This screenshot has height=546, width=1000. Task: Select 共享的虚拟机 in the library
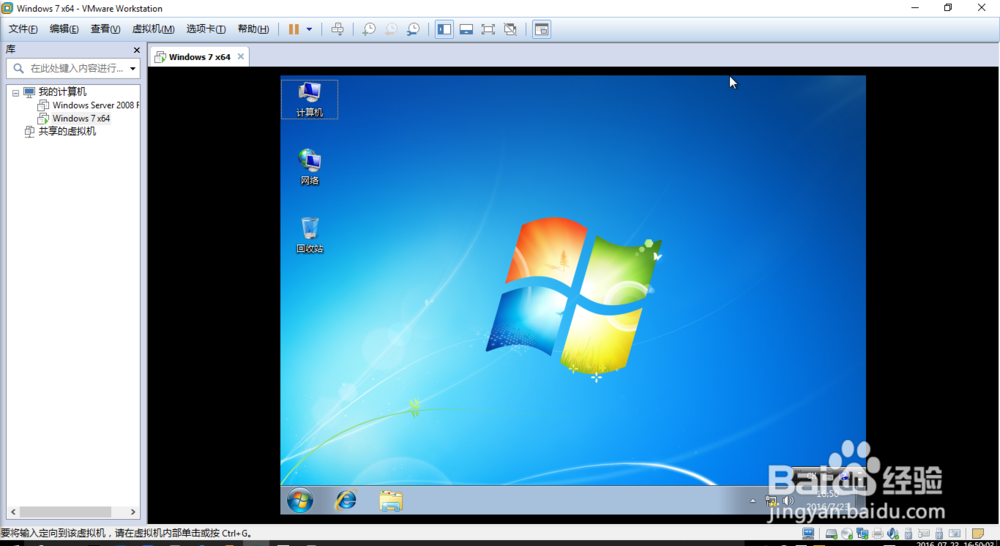pos(67,131)
